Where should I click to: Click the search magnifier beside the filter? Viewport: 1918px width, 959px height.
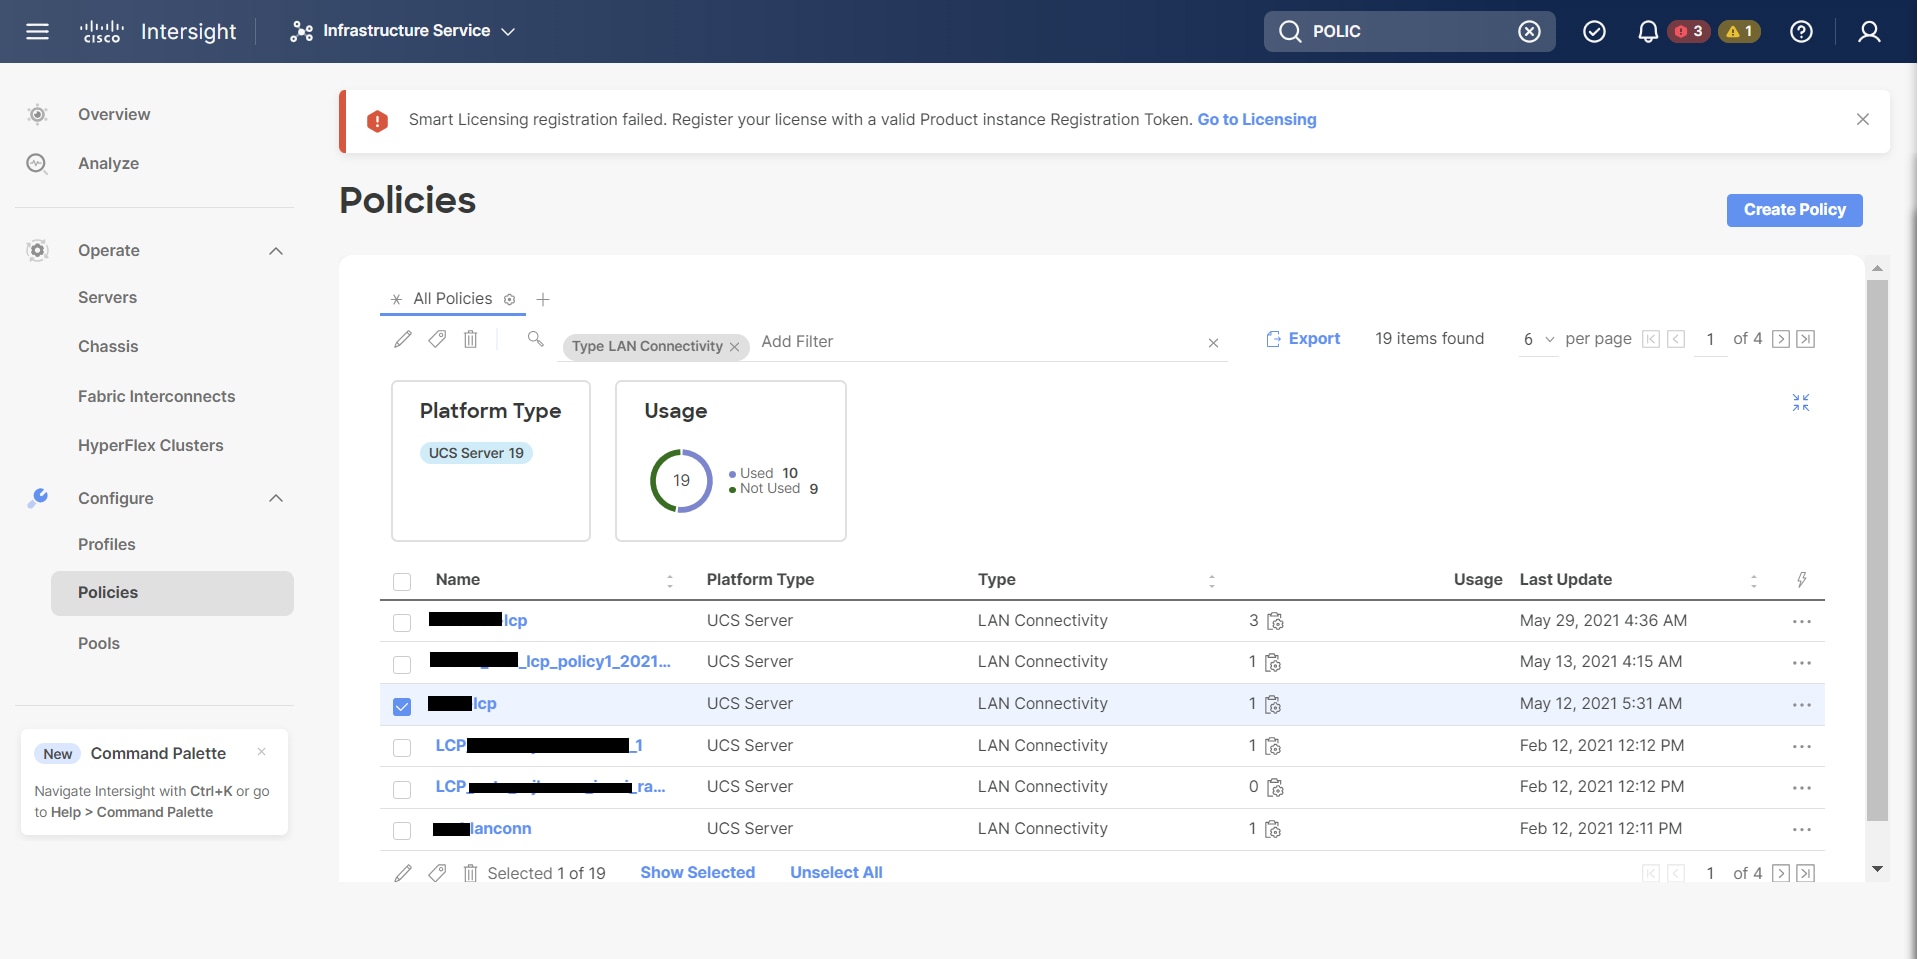(x=536, y=339)
